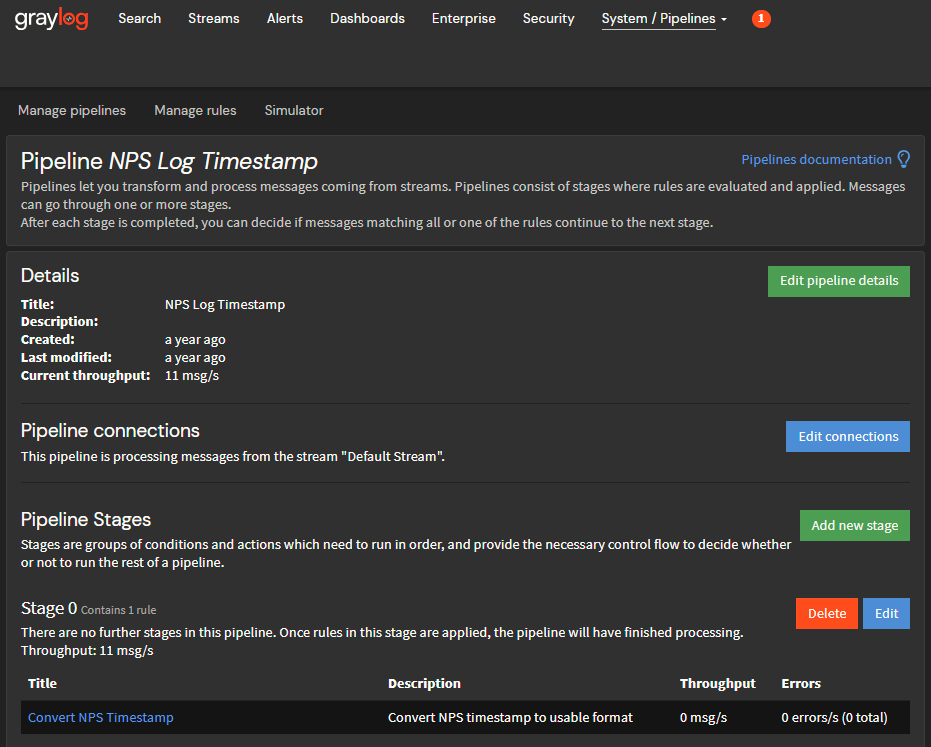This screenshot has height=747, width=931.
Task: Open the Pipelines documentation link
Action: coord(816,160)
